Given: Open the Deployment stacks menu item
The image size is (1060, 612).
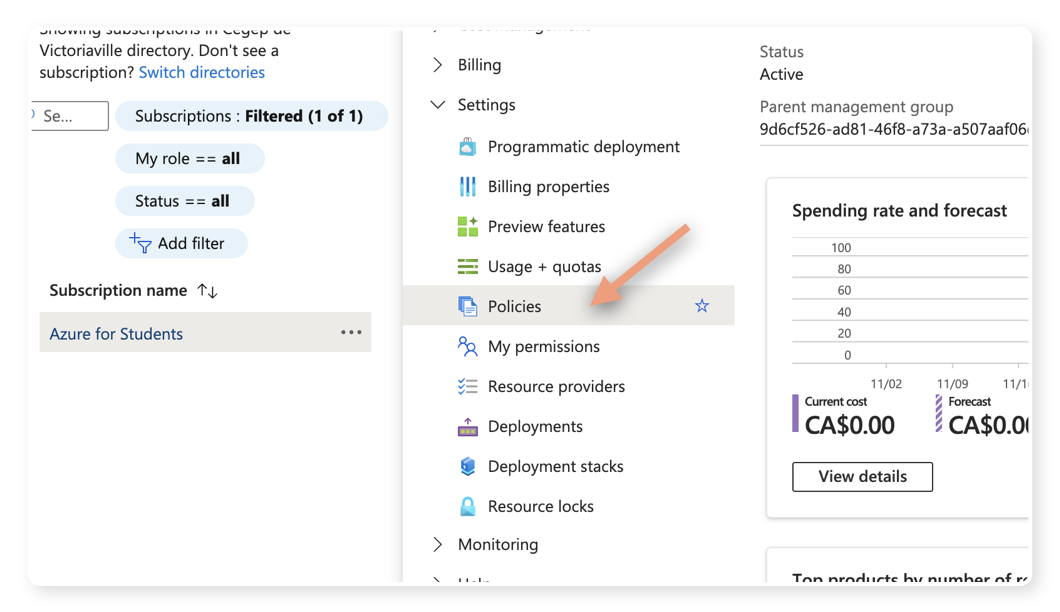Looking at the screenshot, I should [555, 467].
